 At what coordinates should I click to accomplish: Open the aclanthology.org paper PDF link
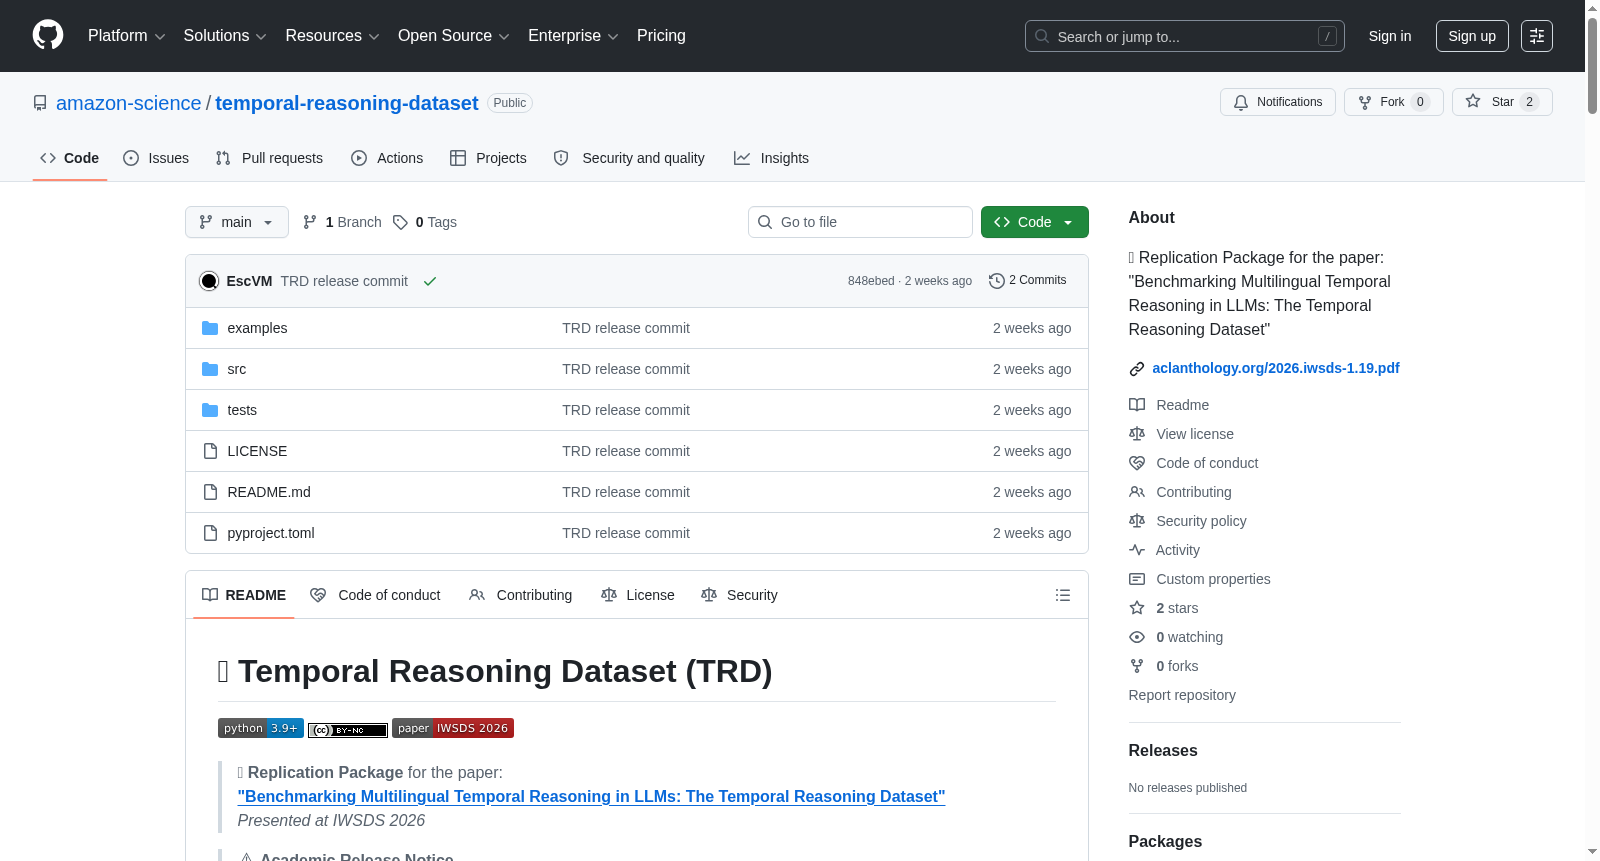[x=1275, y=368]
